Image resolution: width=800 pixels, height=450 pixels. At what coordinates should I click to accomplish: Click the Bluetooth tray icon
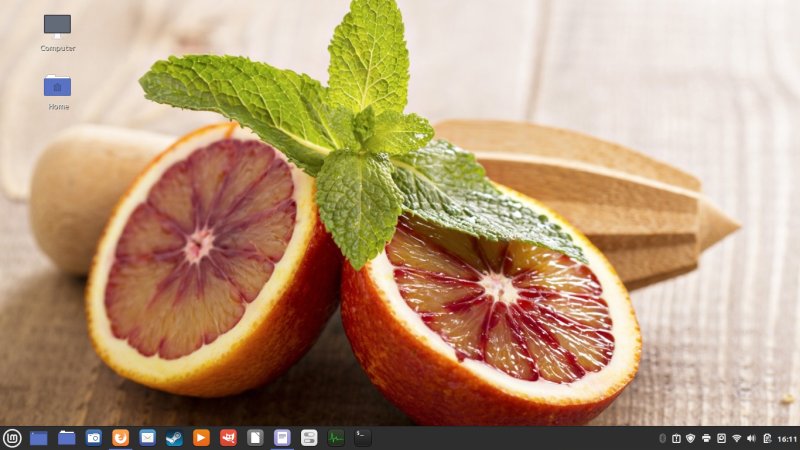pos(662,438)
